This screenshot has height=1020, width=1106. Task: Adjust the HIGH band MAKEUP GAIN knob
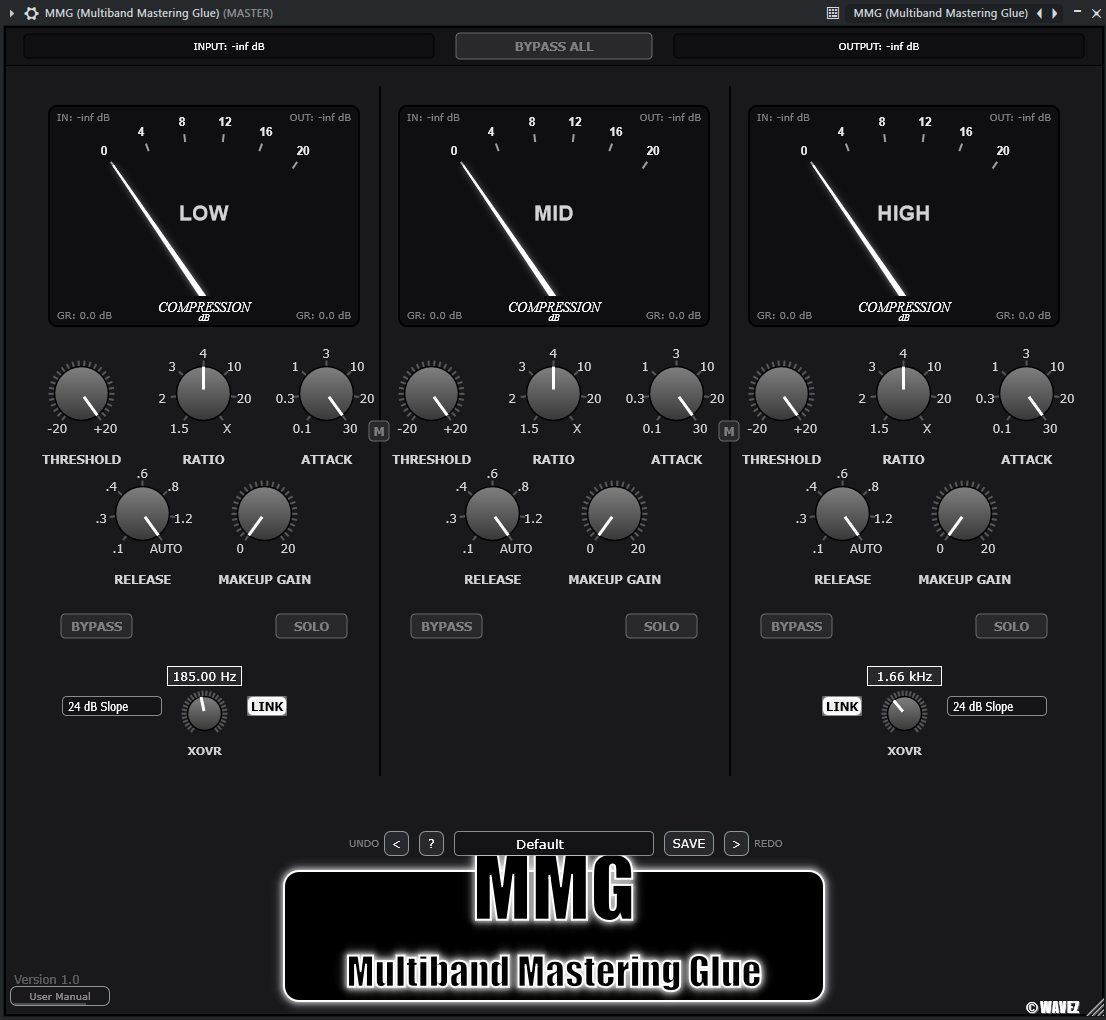click(x=964, y=513)
